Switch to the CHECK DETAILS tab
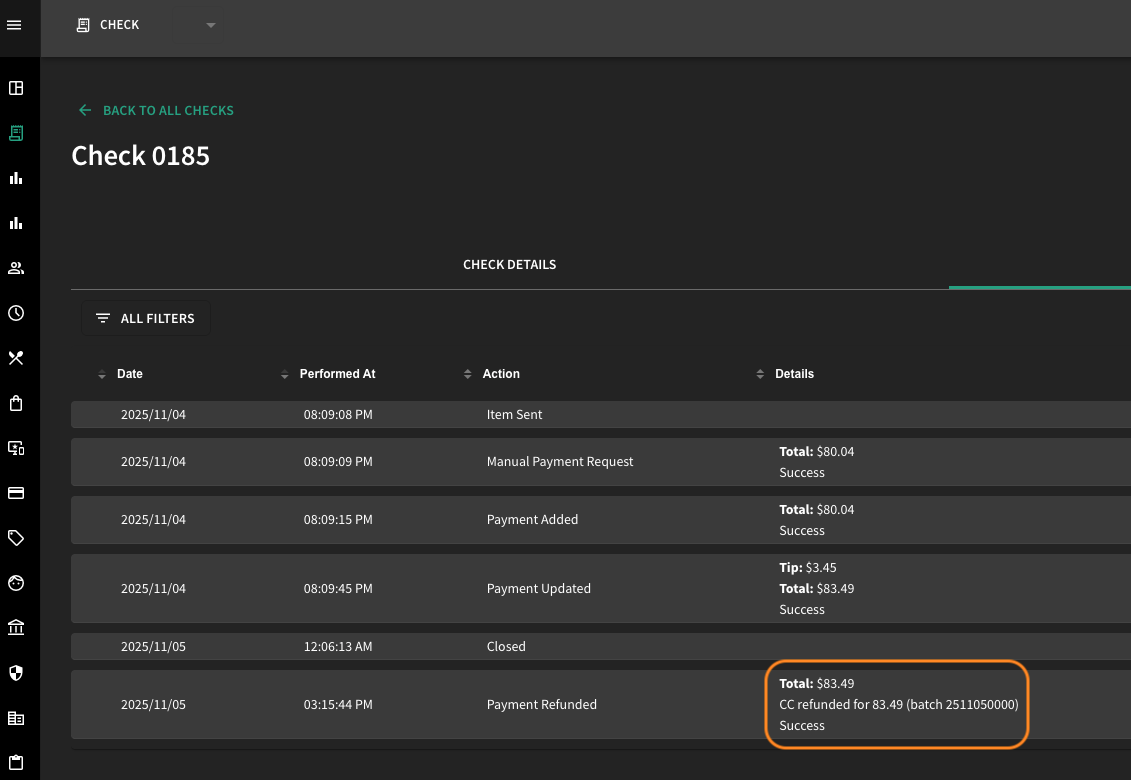1131x780 pixels. [509, 265]
